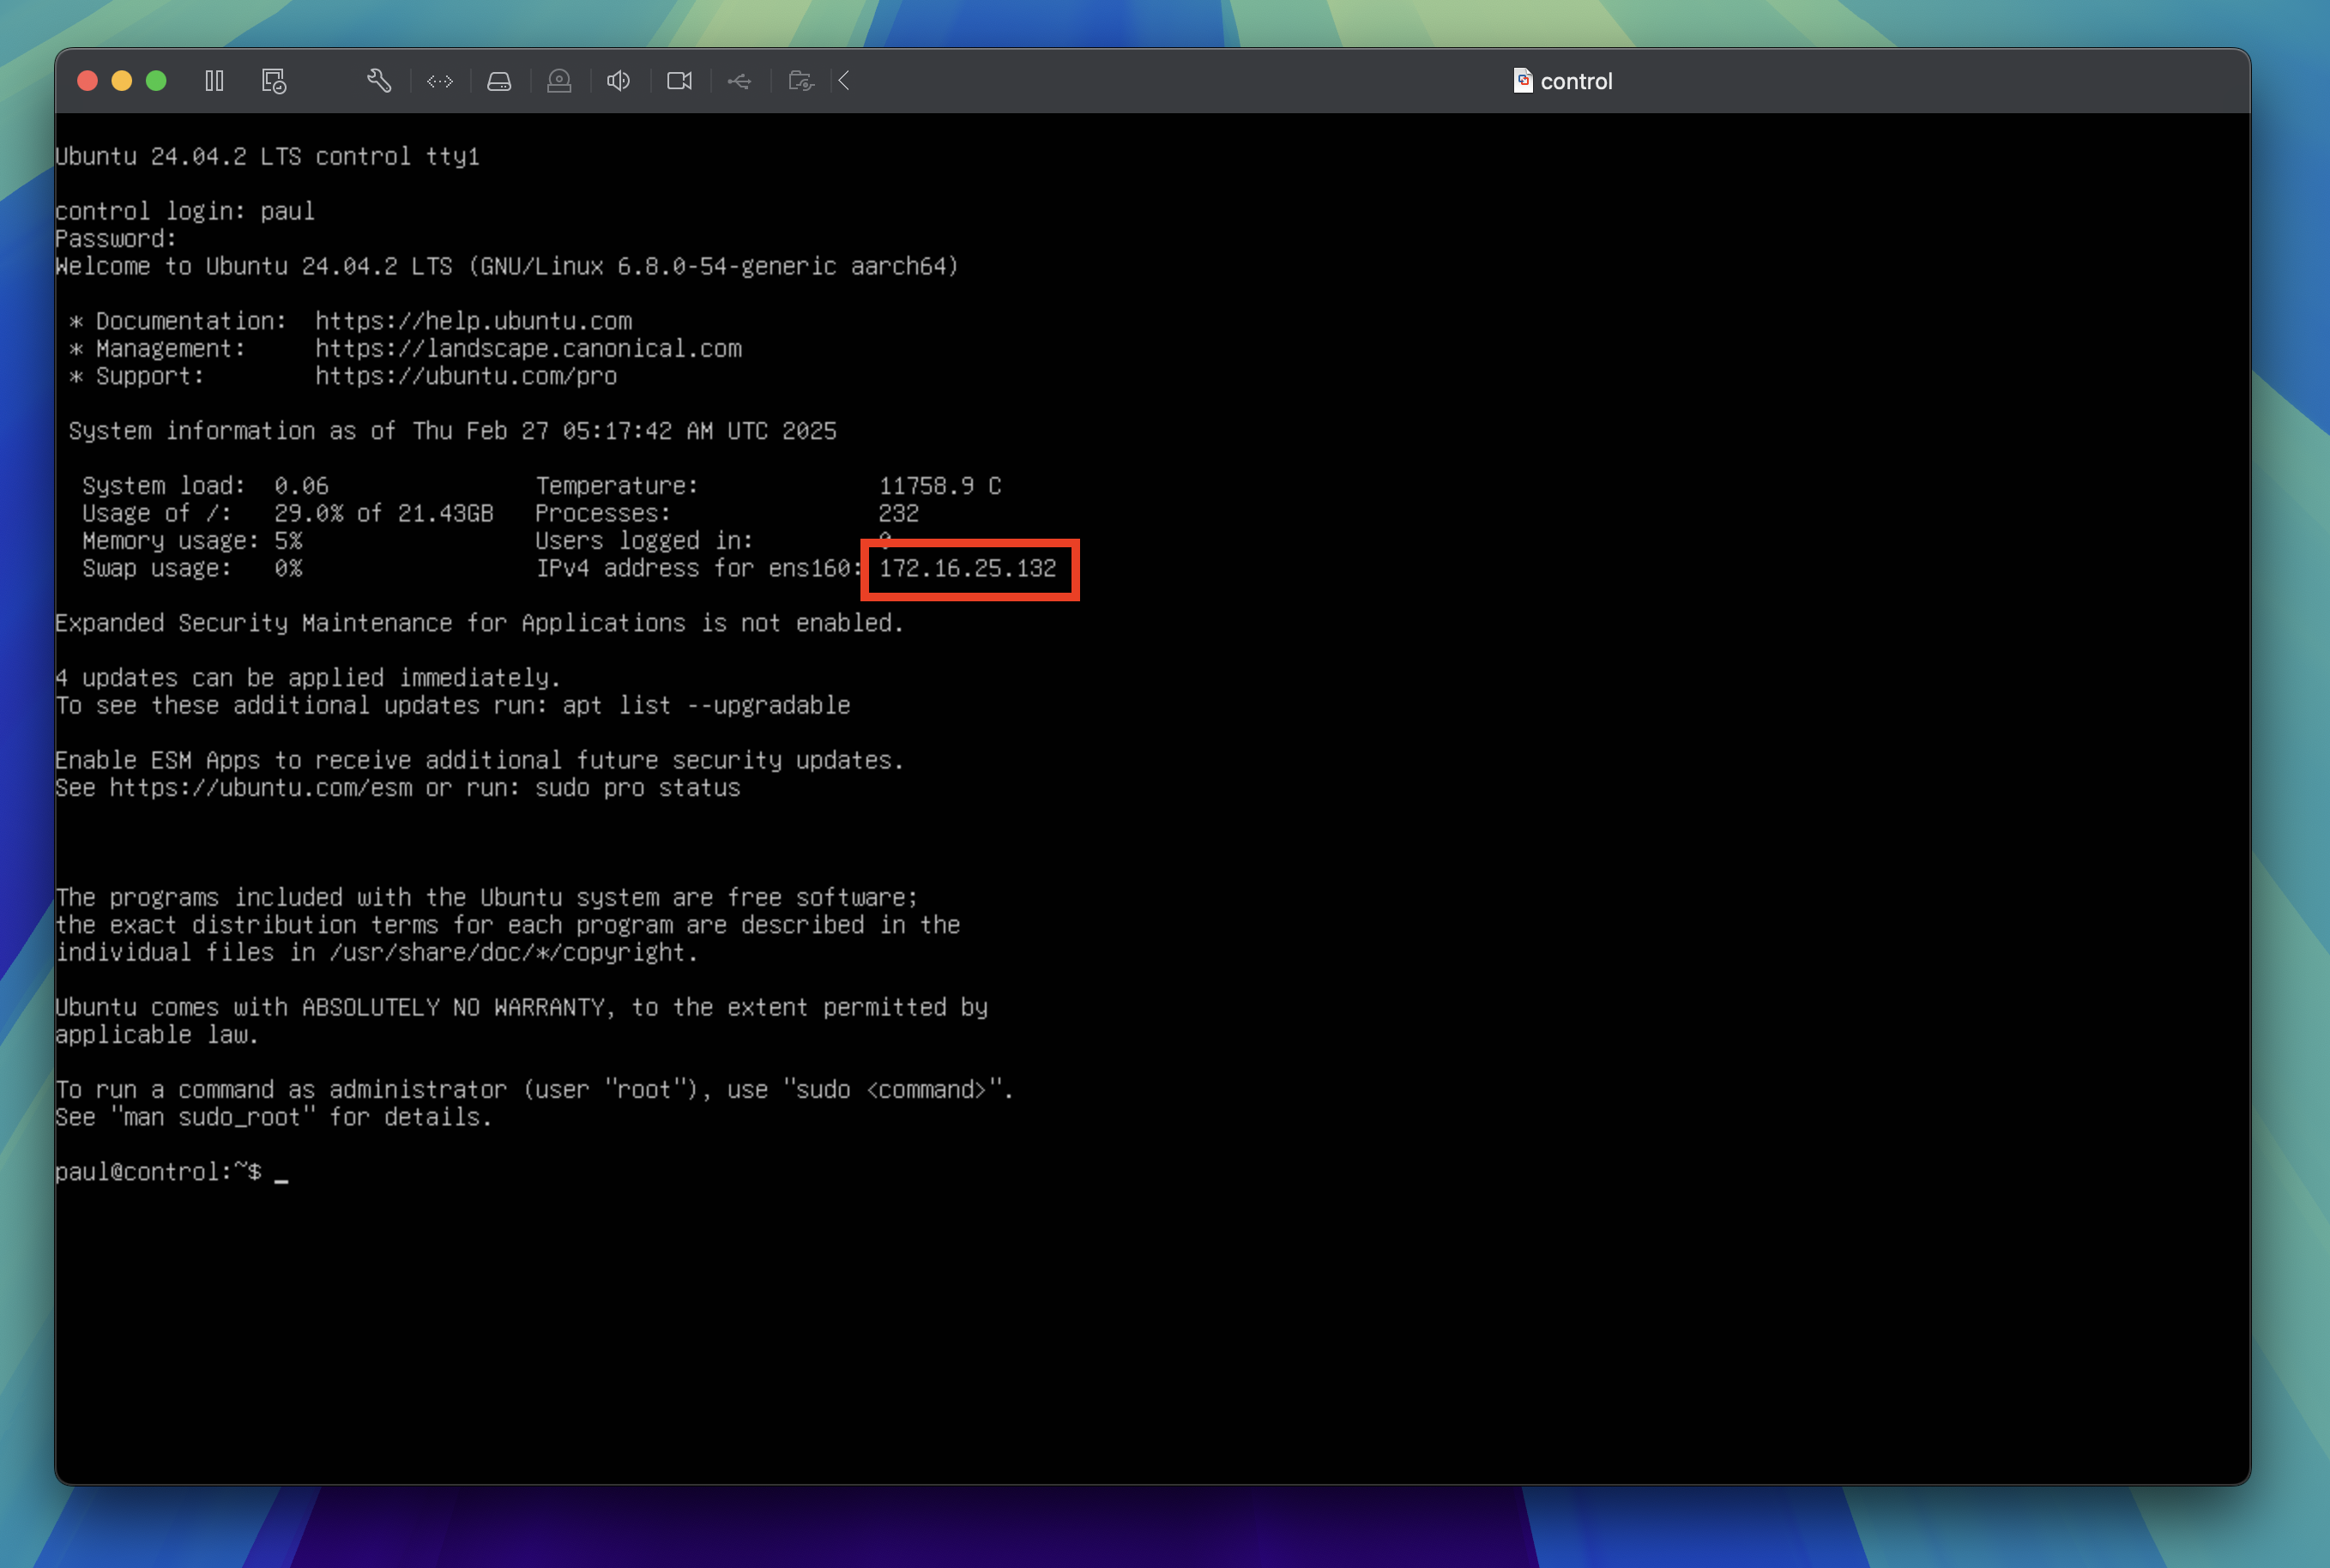
Task: Mute the virtual machine speaker
Action: (619, 81)
